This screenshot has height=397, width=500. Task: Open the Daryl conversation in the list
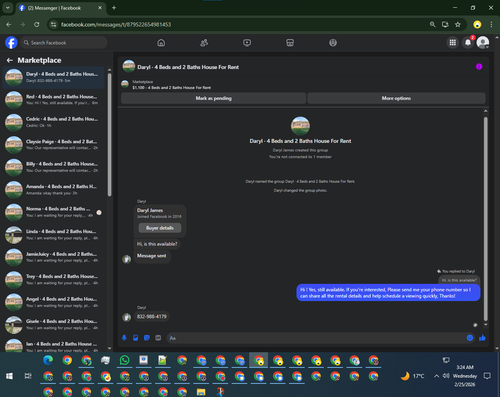click(x=54, y=77)
